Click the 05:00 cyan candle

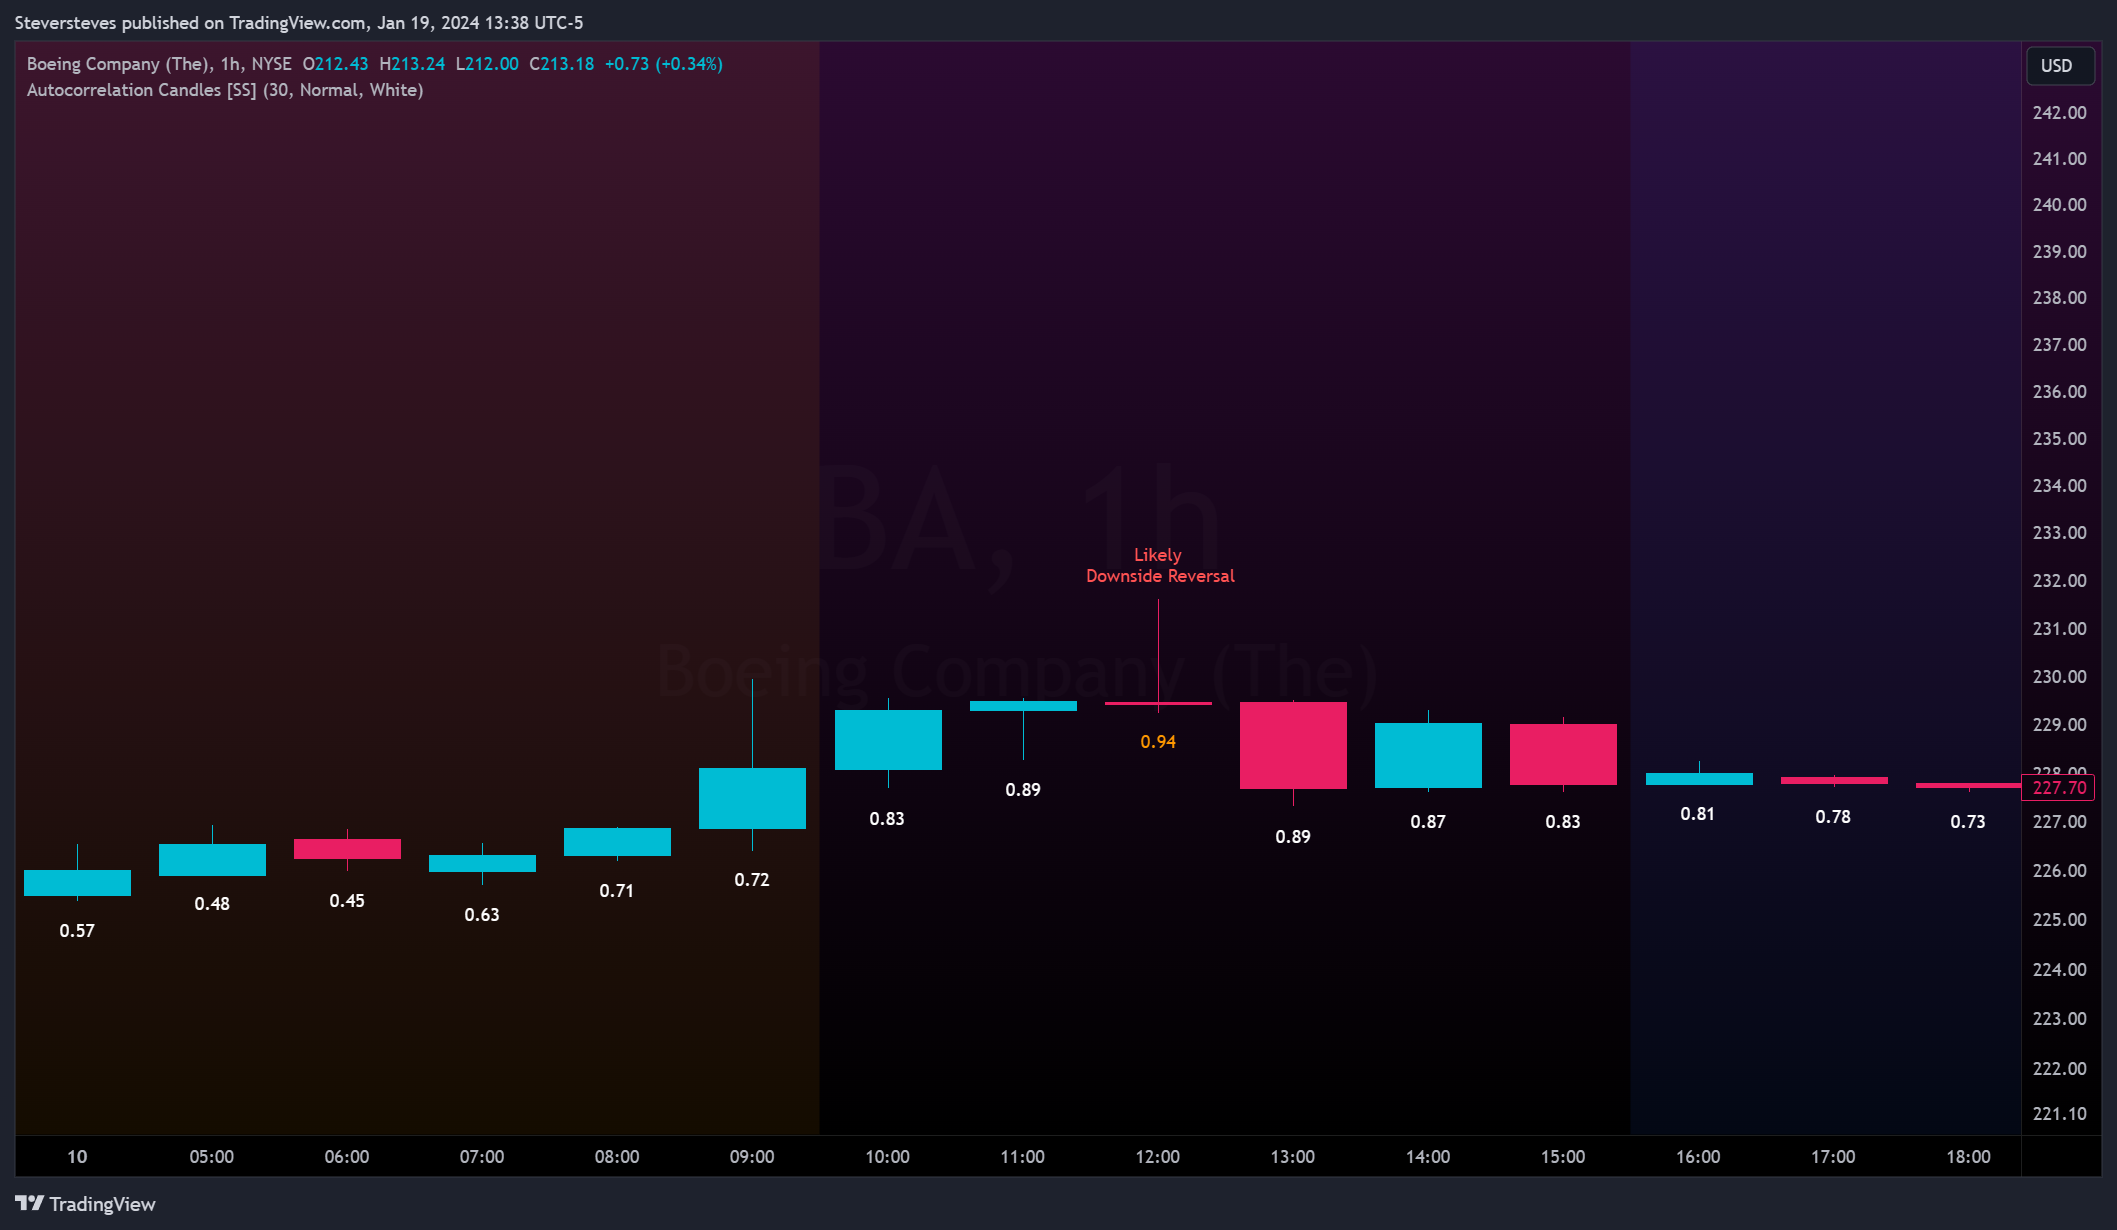(212, 860)
